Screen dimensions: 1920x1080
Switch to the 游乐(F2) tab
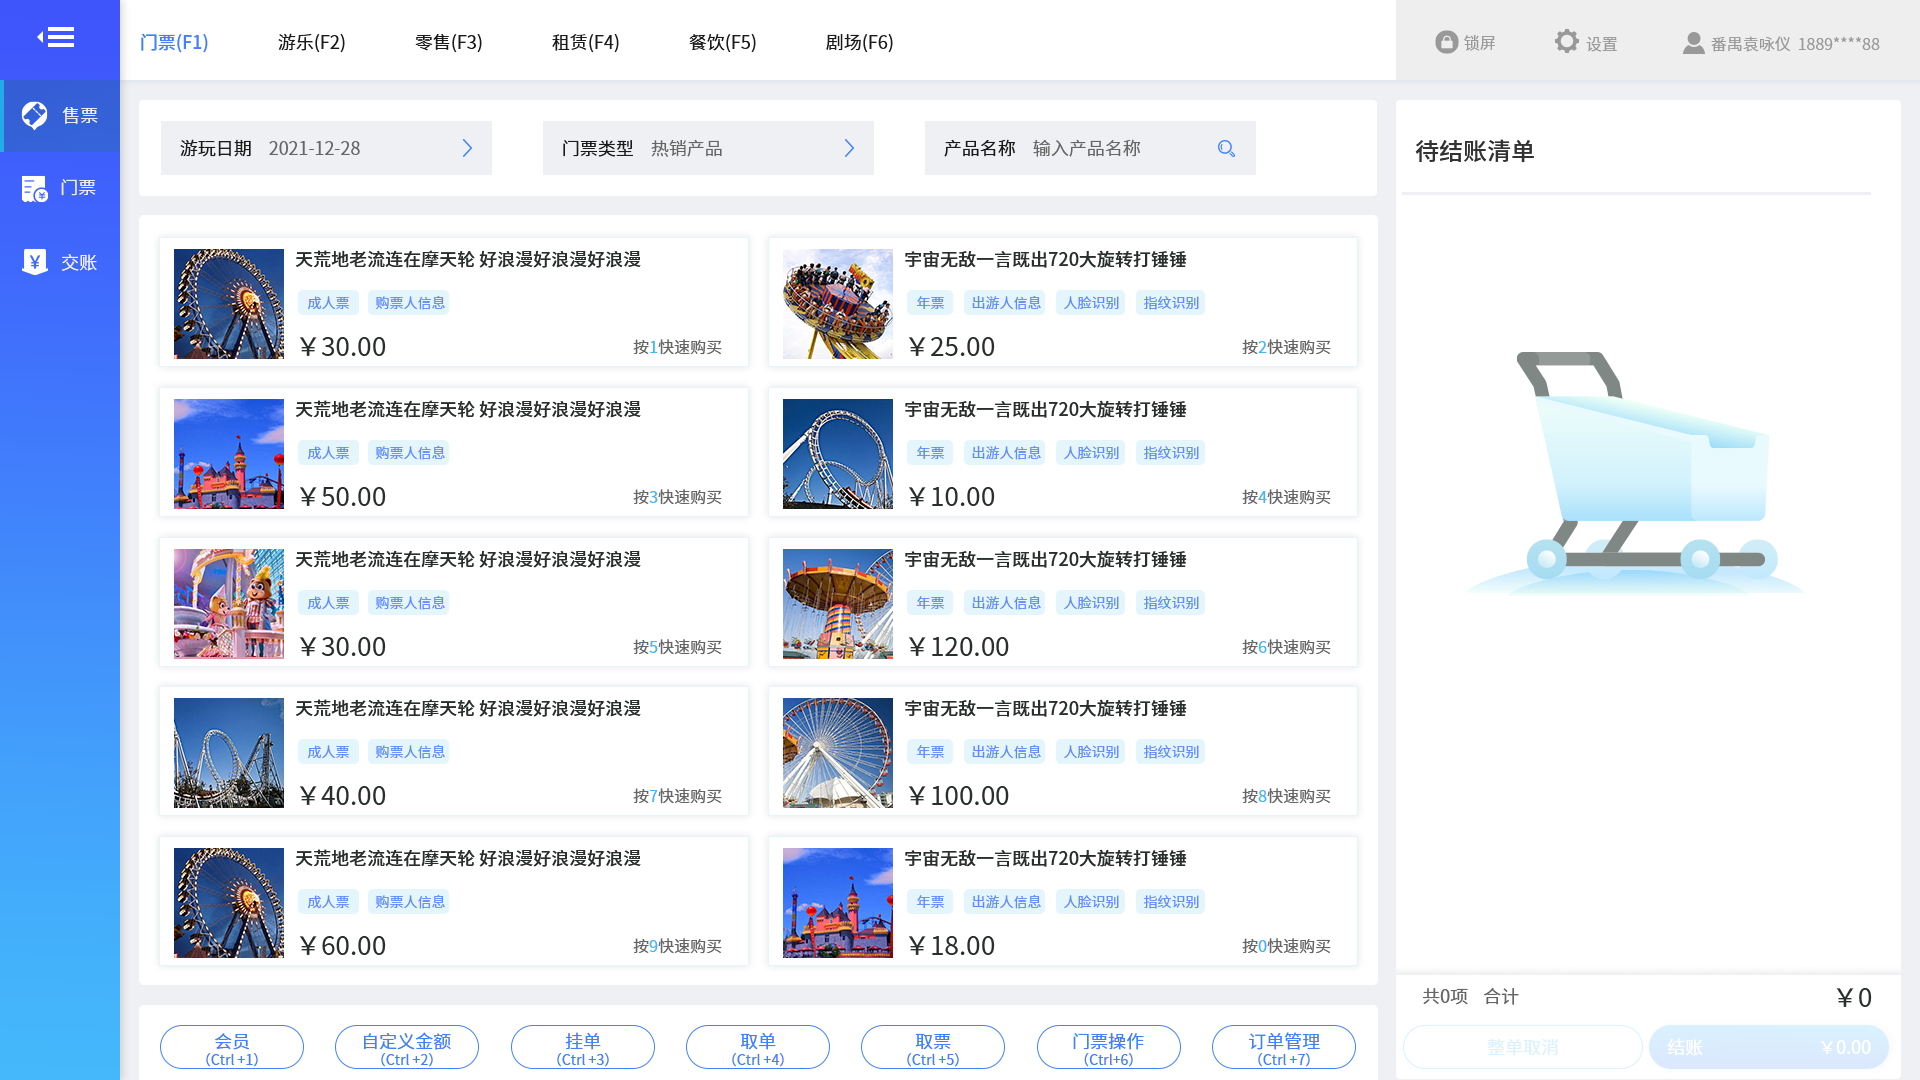(x=311, y=42)
